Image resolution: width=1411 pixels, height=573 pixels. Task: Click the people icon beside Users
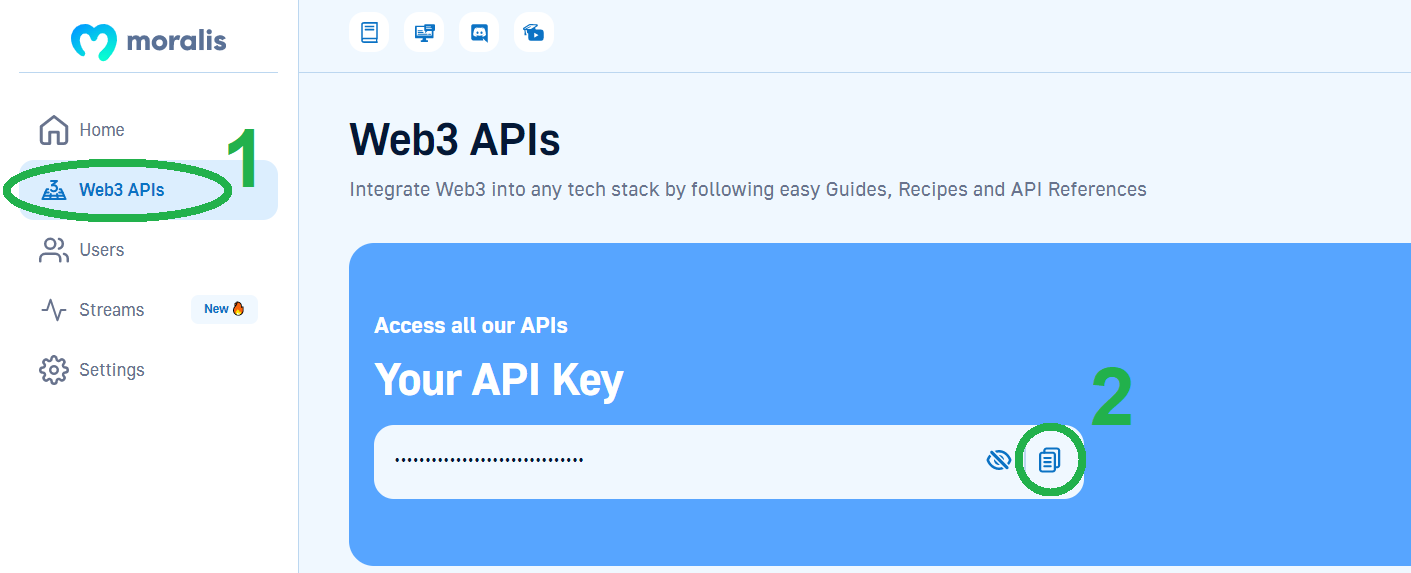pyautogui.click(x=53, y=250)
